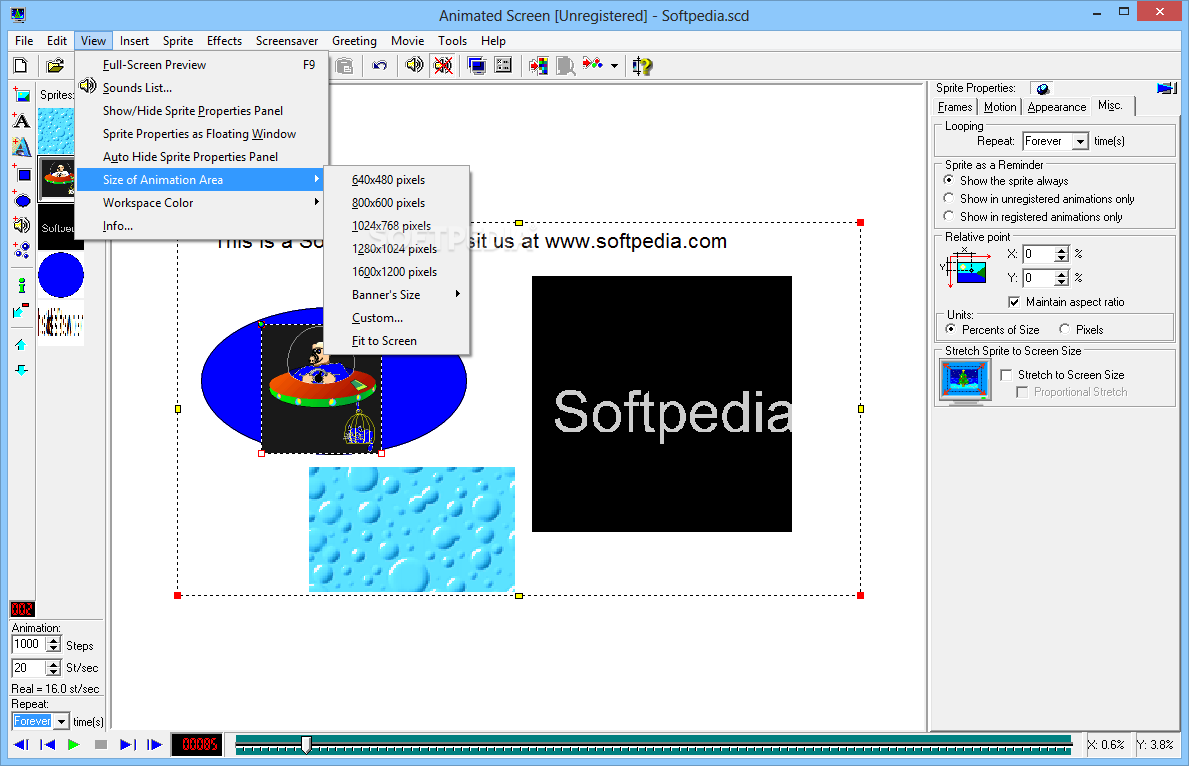Click the Relative point X value stepper

click(1062, 254)
